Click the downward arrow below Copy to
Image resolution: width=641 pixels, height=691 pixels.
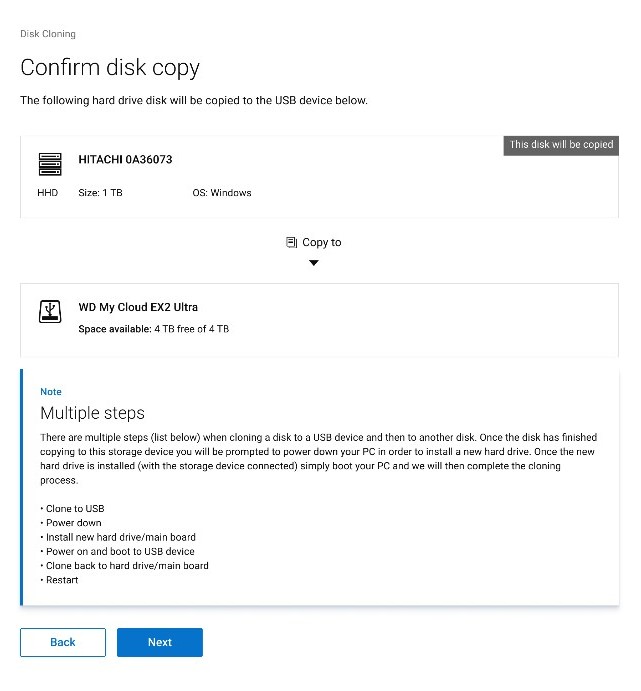click(x=314, y=263)
